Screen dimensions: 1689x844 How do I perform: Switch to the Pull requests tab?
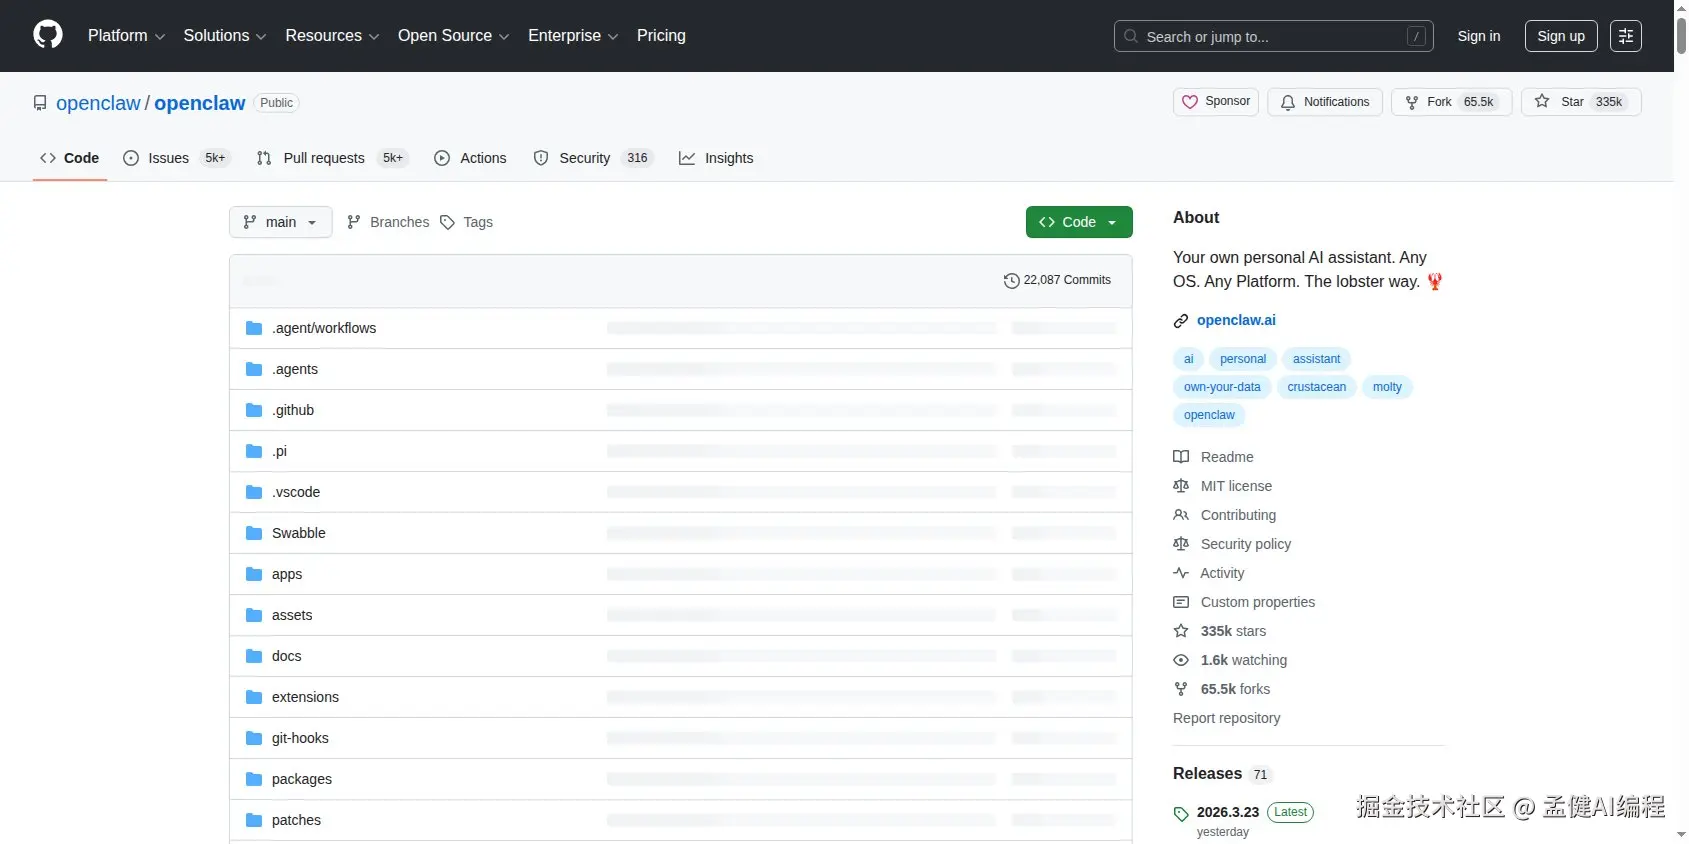[323, 158]
